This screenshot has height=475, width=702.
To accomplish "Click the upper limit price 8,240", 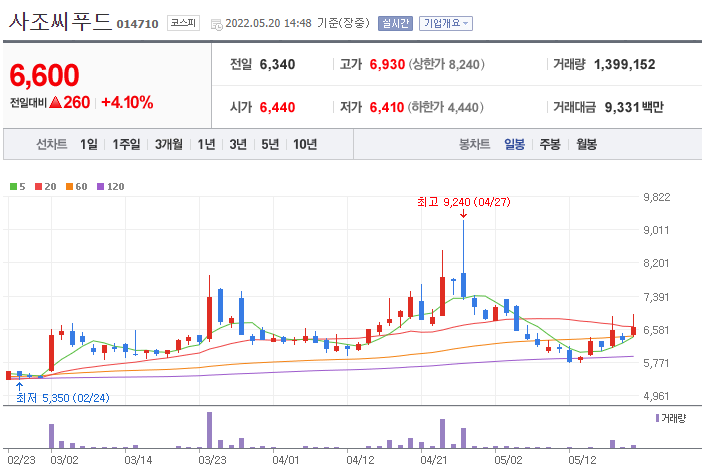I will point(464,64).
